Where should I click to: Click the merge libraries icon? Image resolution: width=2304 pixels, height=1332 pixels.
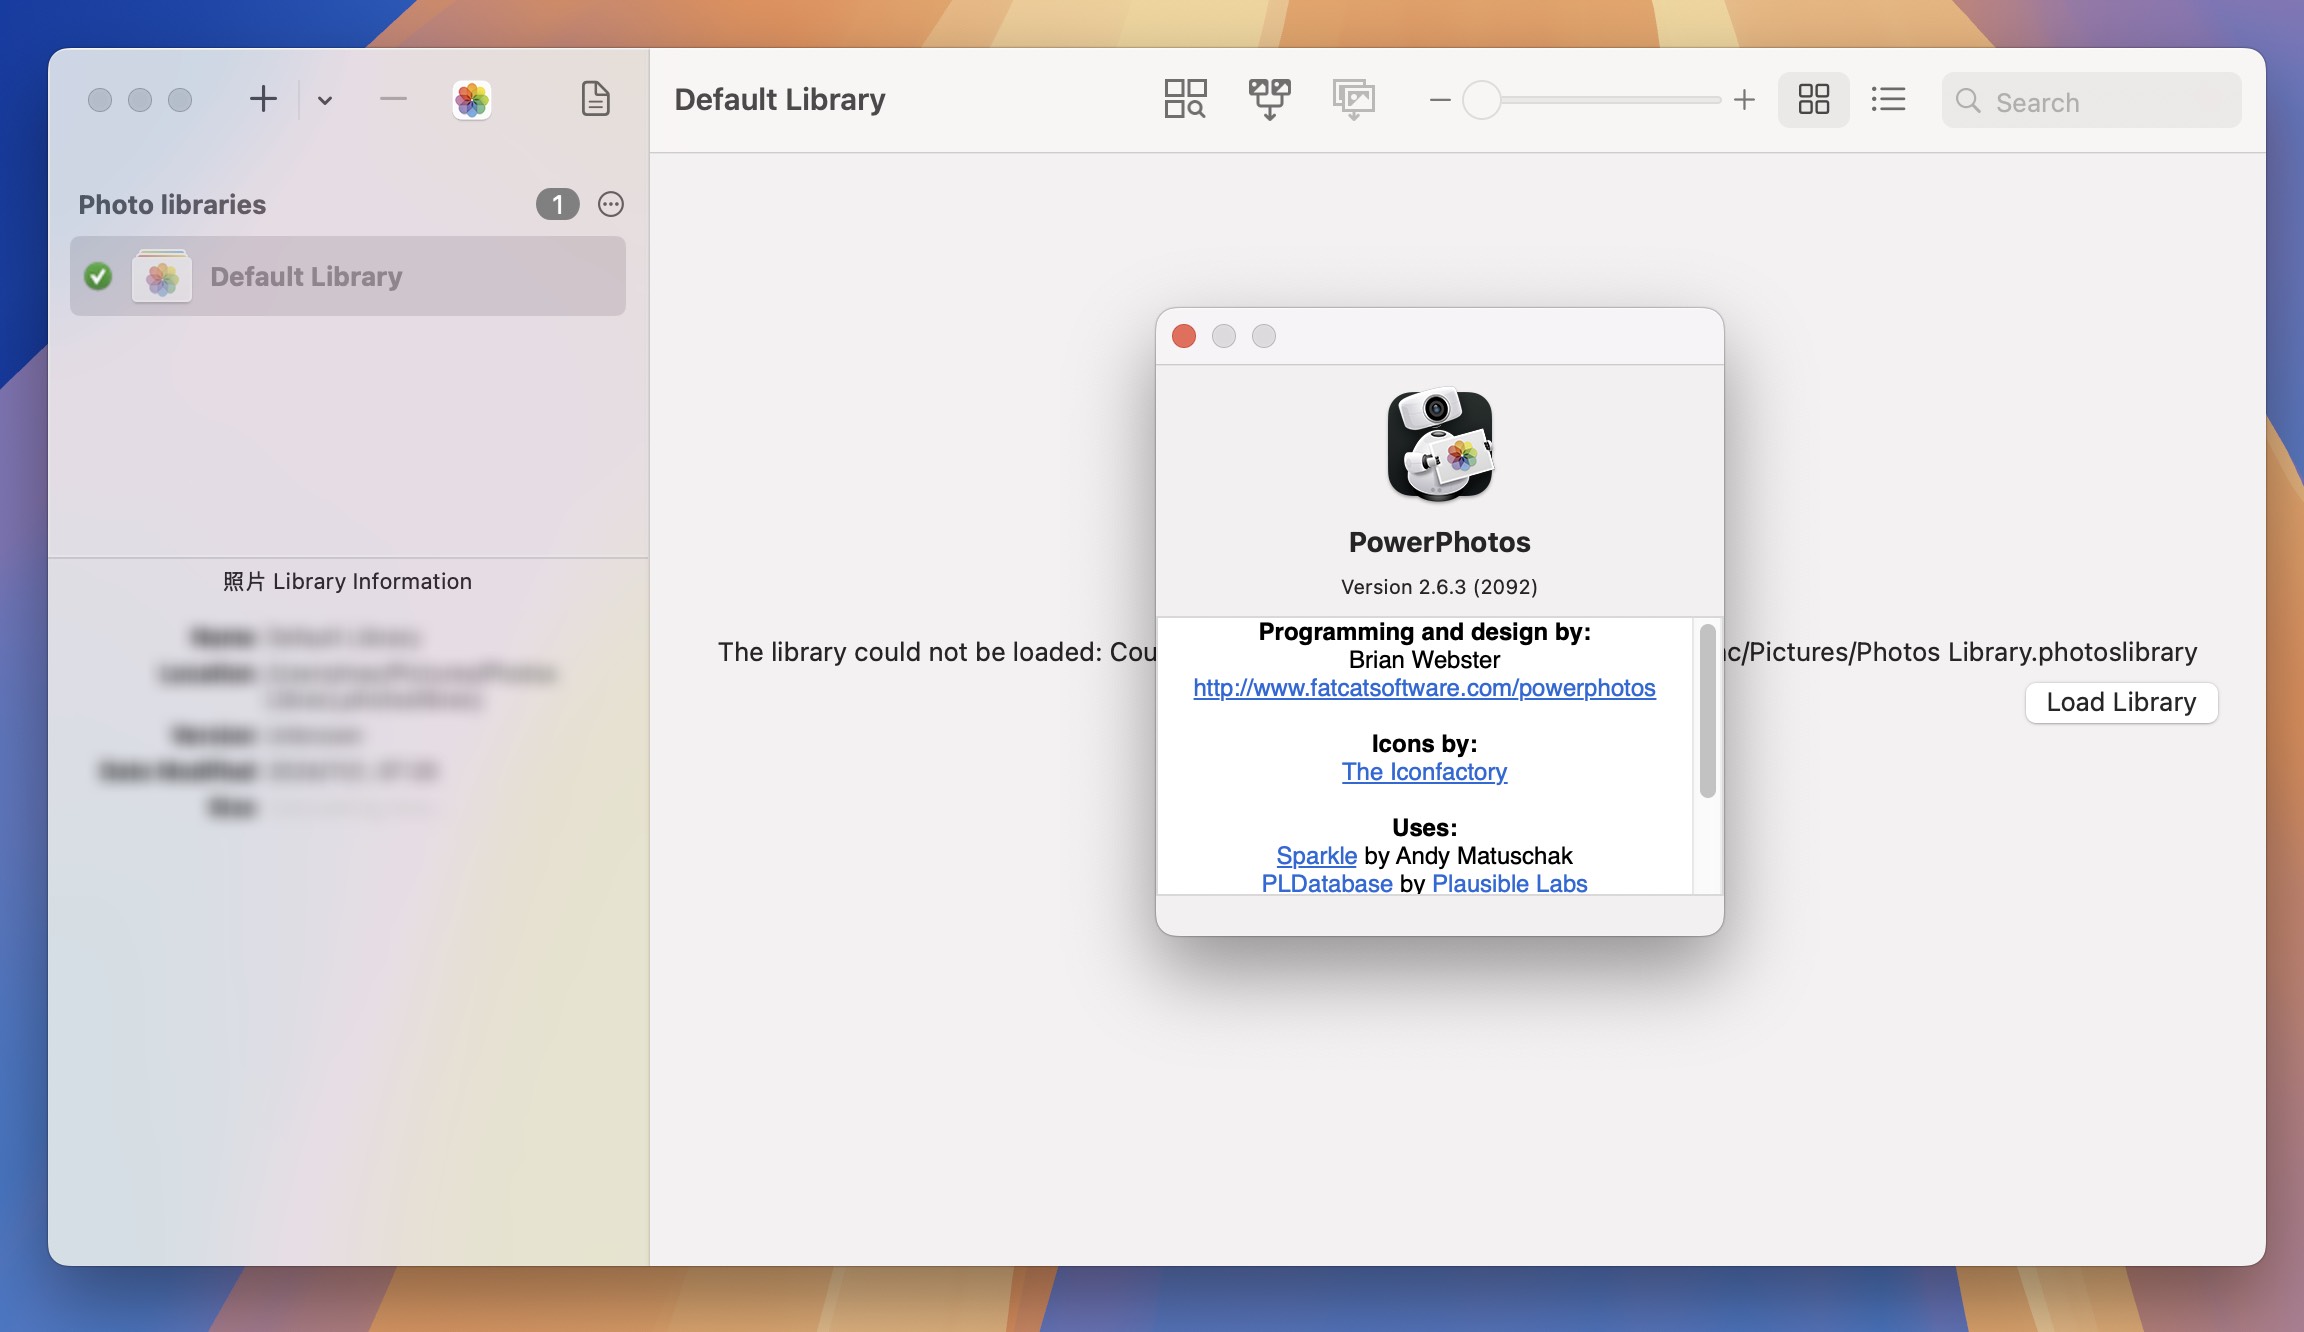point(1269,98)
